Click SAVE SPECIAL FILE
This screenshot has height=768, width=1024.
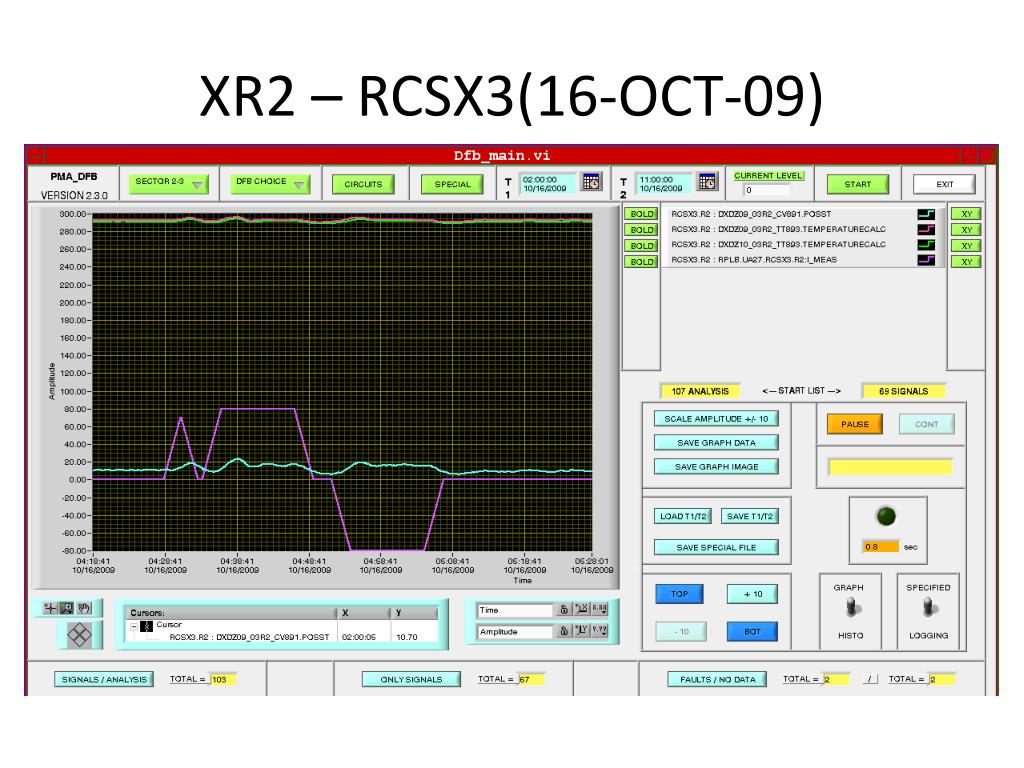pos(716,547)
